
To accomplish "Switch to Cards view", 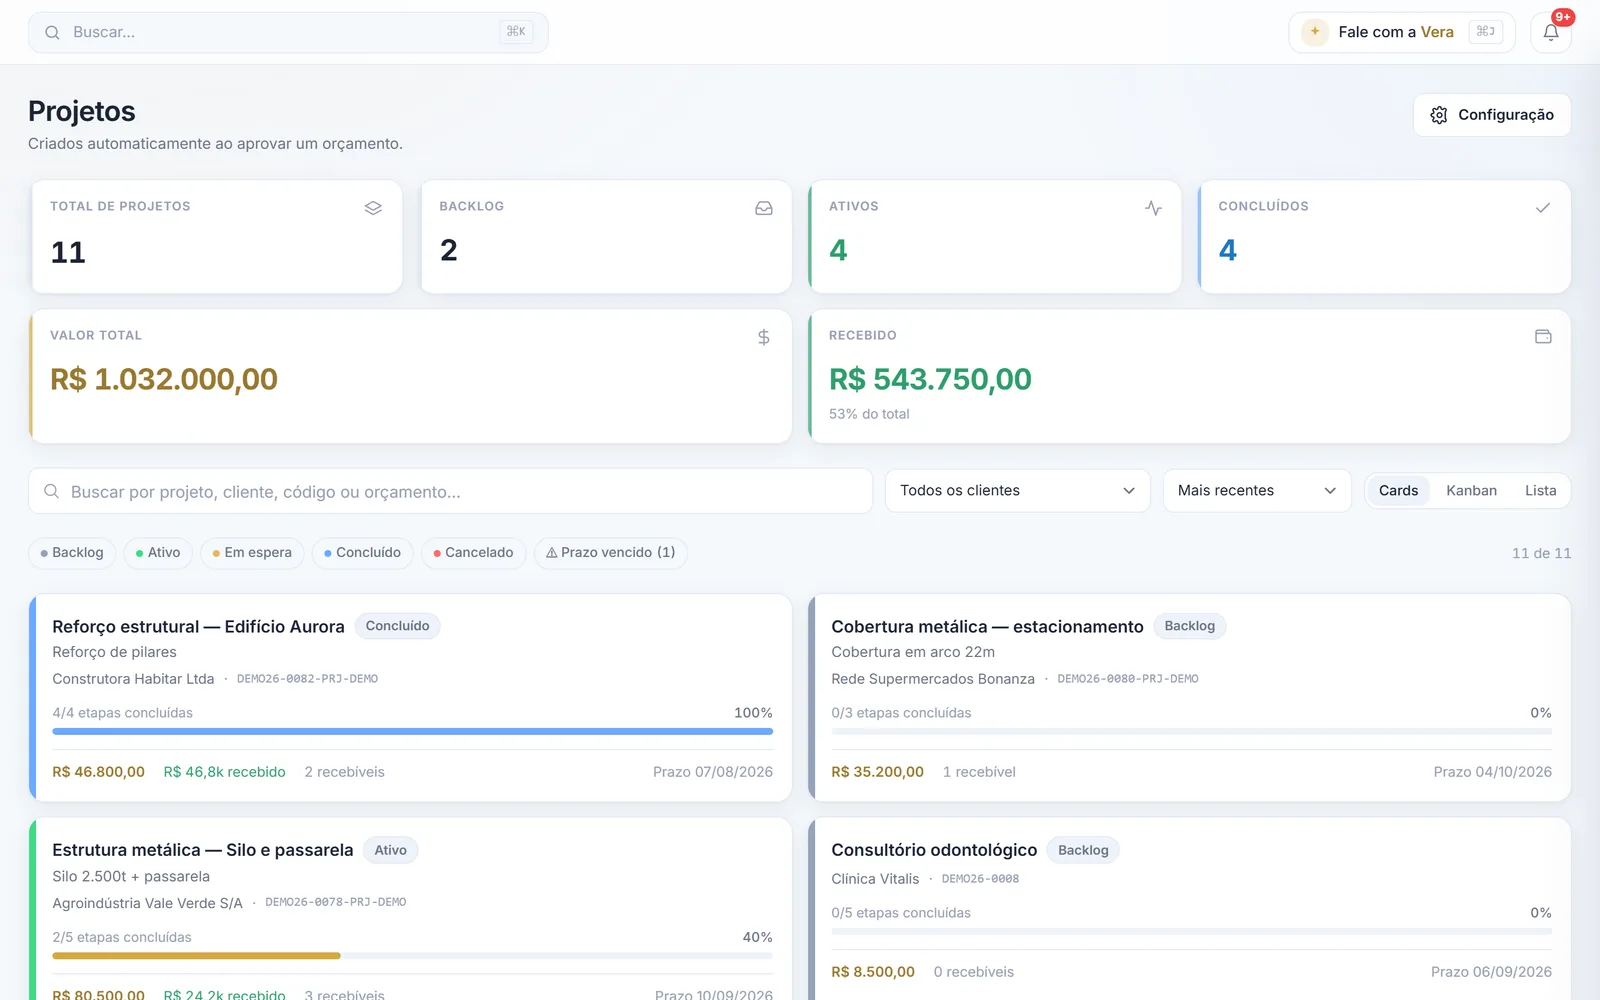I will click(1398, 491).
